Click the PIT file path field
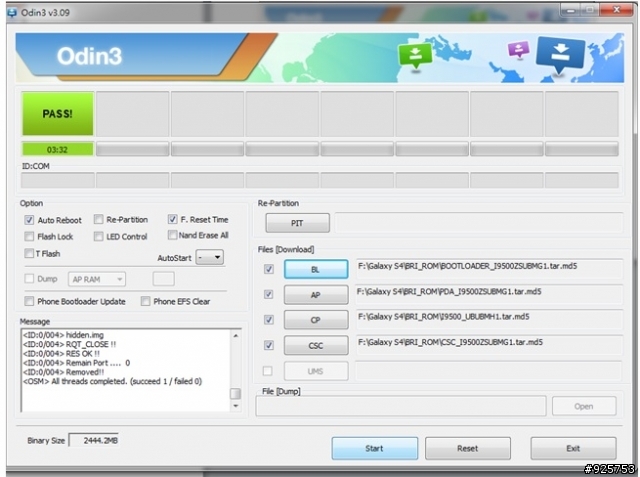Viewport: 640px width, 477px height. pyautogui.click(x=479, y=223)
